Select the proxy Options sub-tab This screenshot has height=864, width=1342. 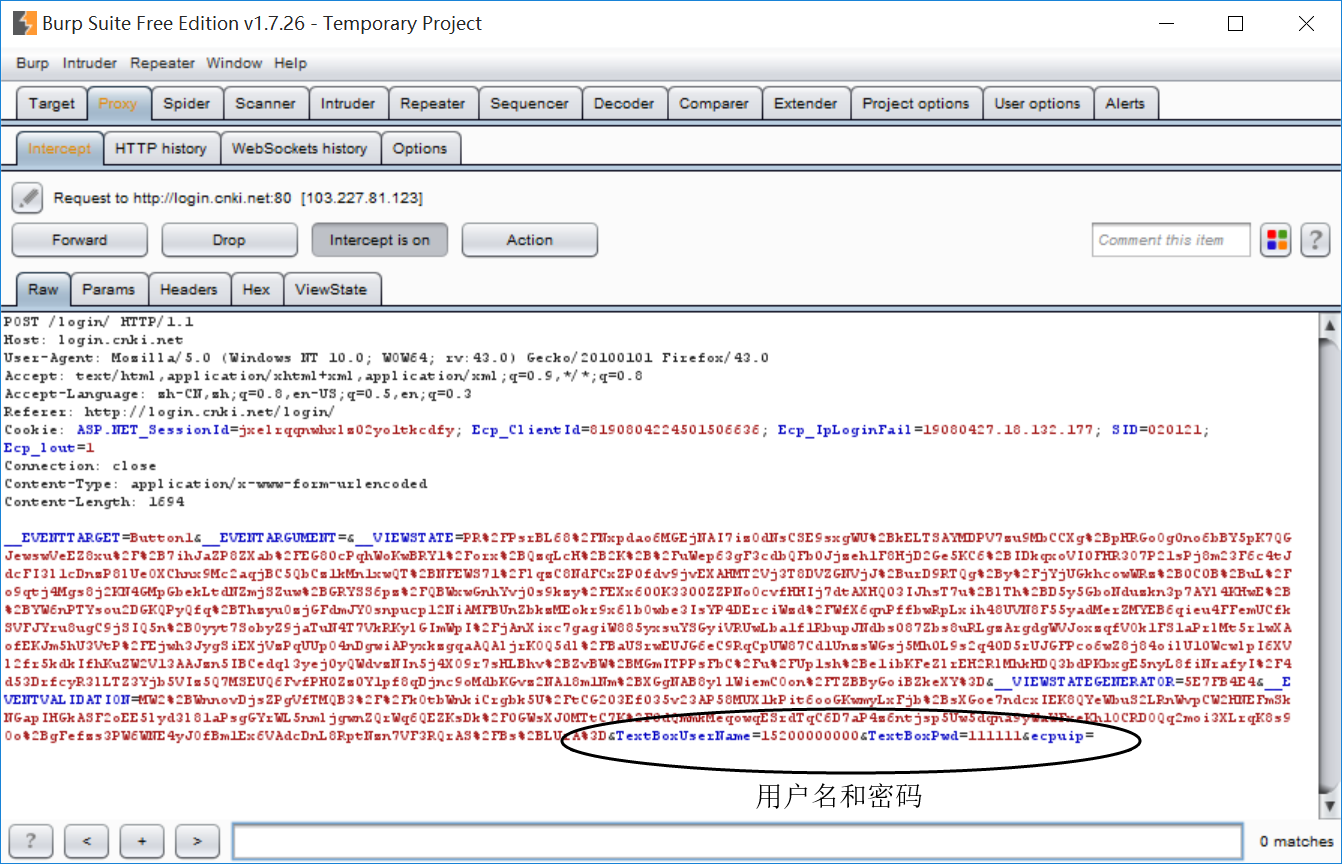tap(420, 148)
